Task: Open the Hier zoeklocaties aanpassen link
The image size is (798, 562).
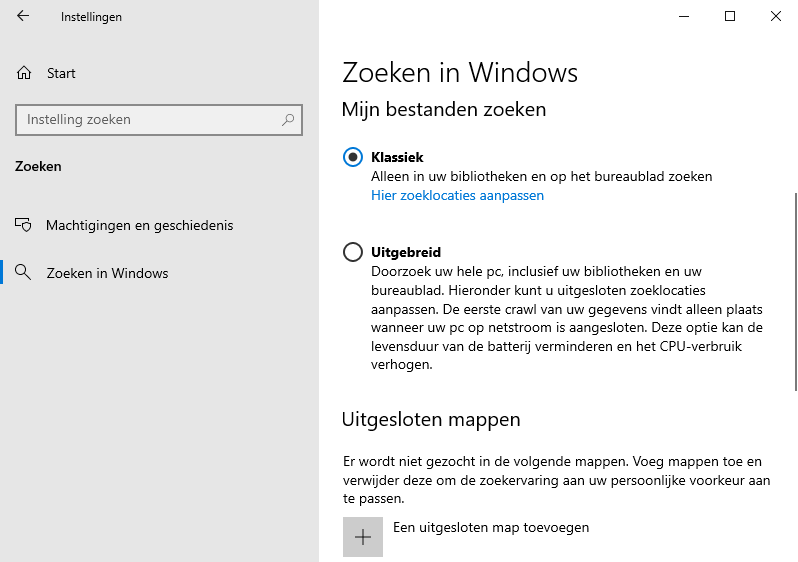Action: click(457, 196)
